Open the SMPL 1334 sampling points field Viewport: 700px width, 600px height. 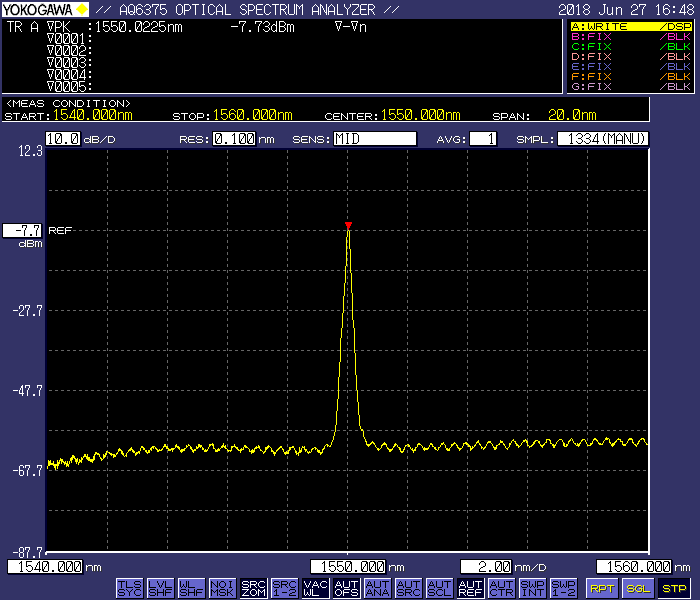point(602,139)
